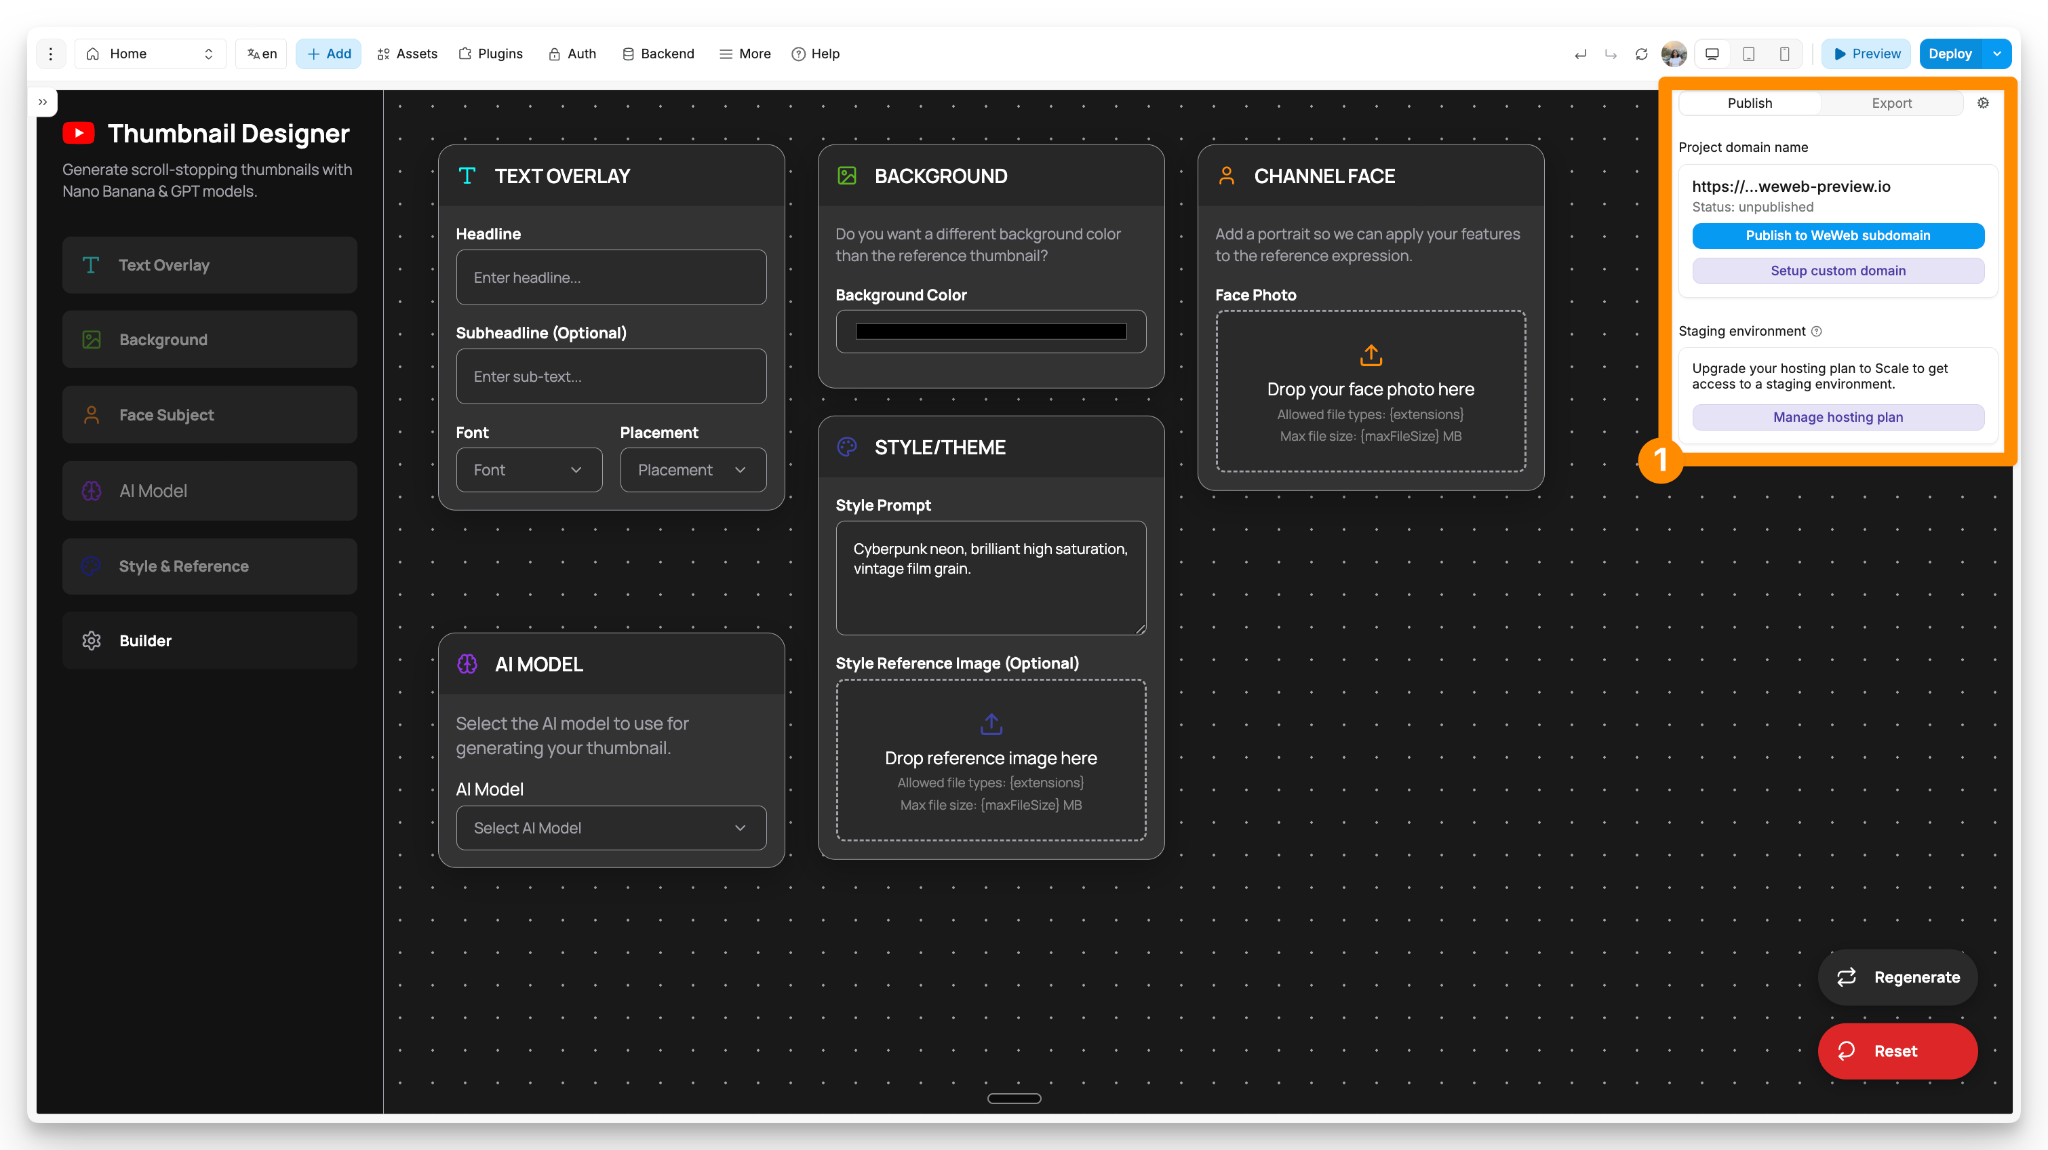This screenshot has height=1150, width=2048.
Task: Open the Placement dropdown
Action: (692, 470)
